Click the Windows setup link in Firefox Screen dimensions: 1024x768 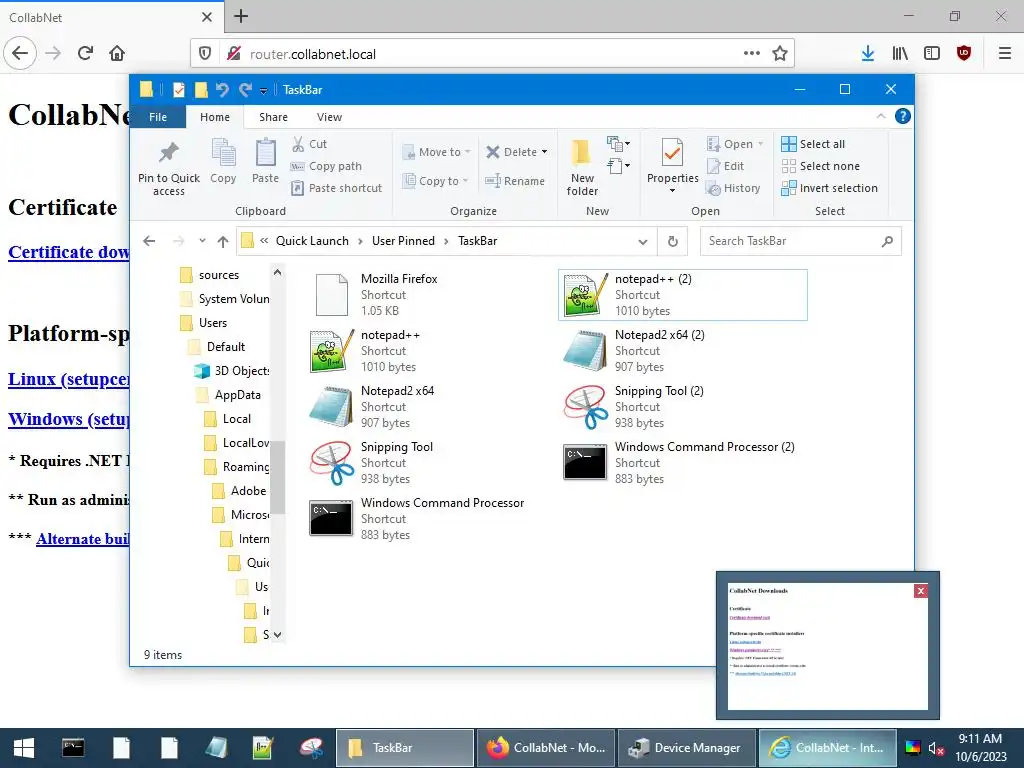pos(69,419)
